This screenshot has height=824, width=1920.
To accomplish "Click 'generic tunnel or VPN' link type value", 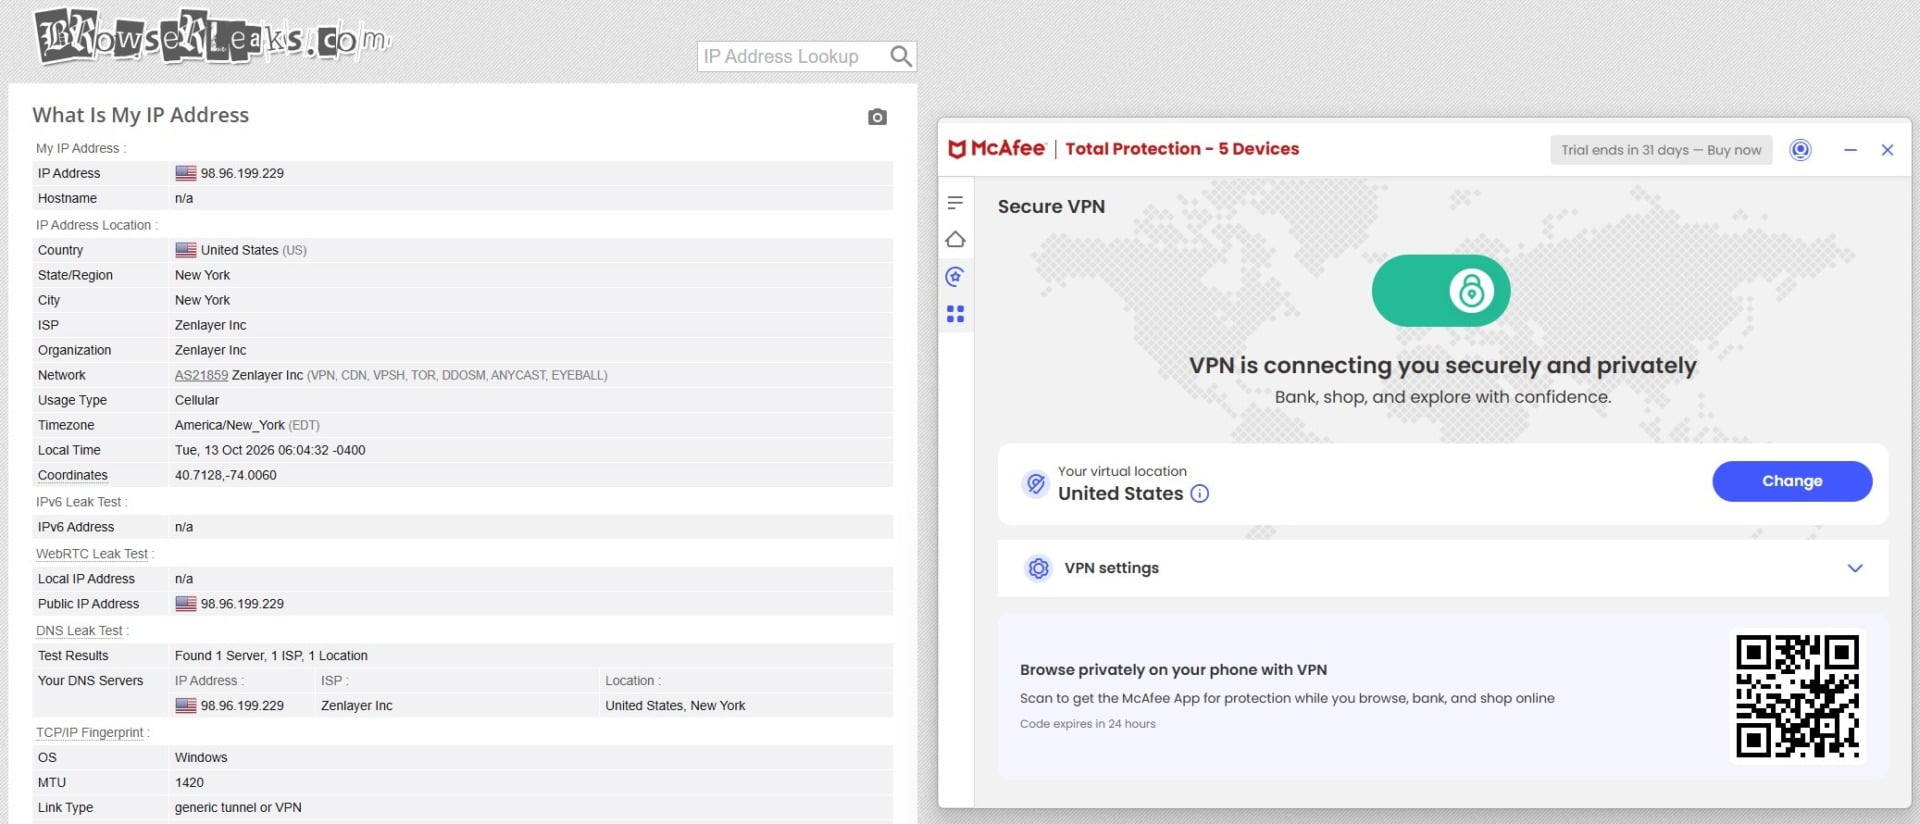I will tap(238, 807).
